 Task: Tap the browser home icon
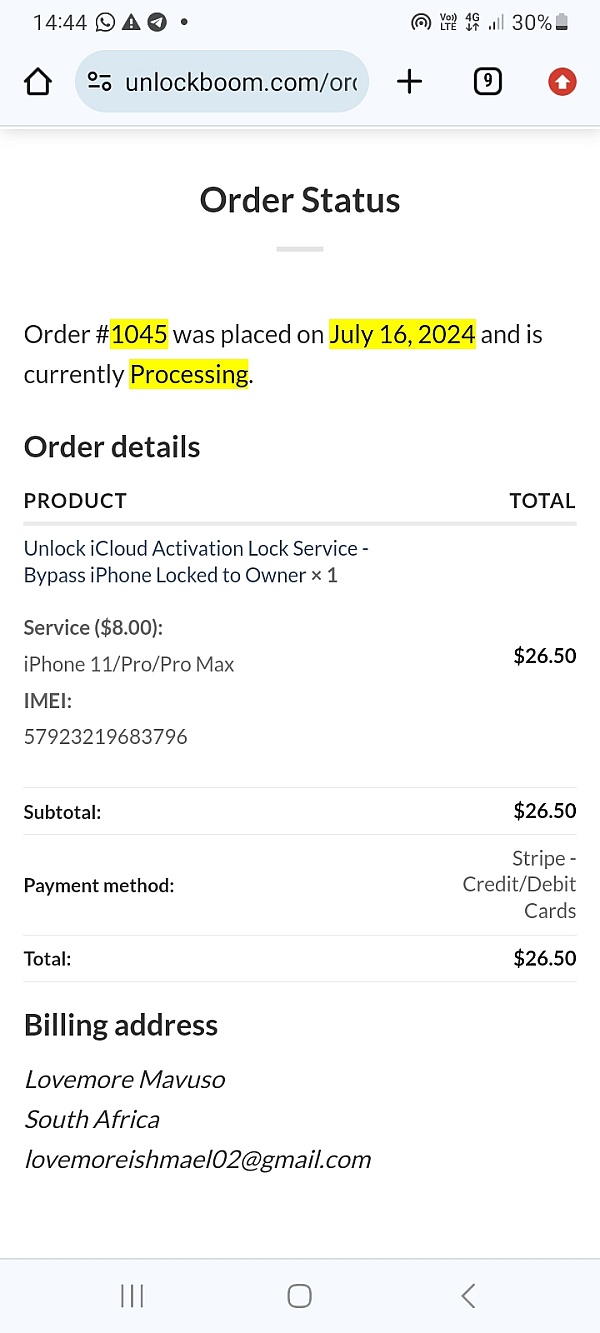38,82
